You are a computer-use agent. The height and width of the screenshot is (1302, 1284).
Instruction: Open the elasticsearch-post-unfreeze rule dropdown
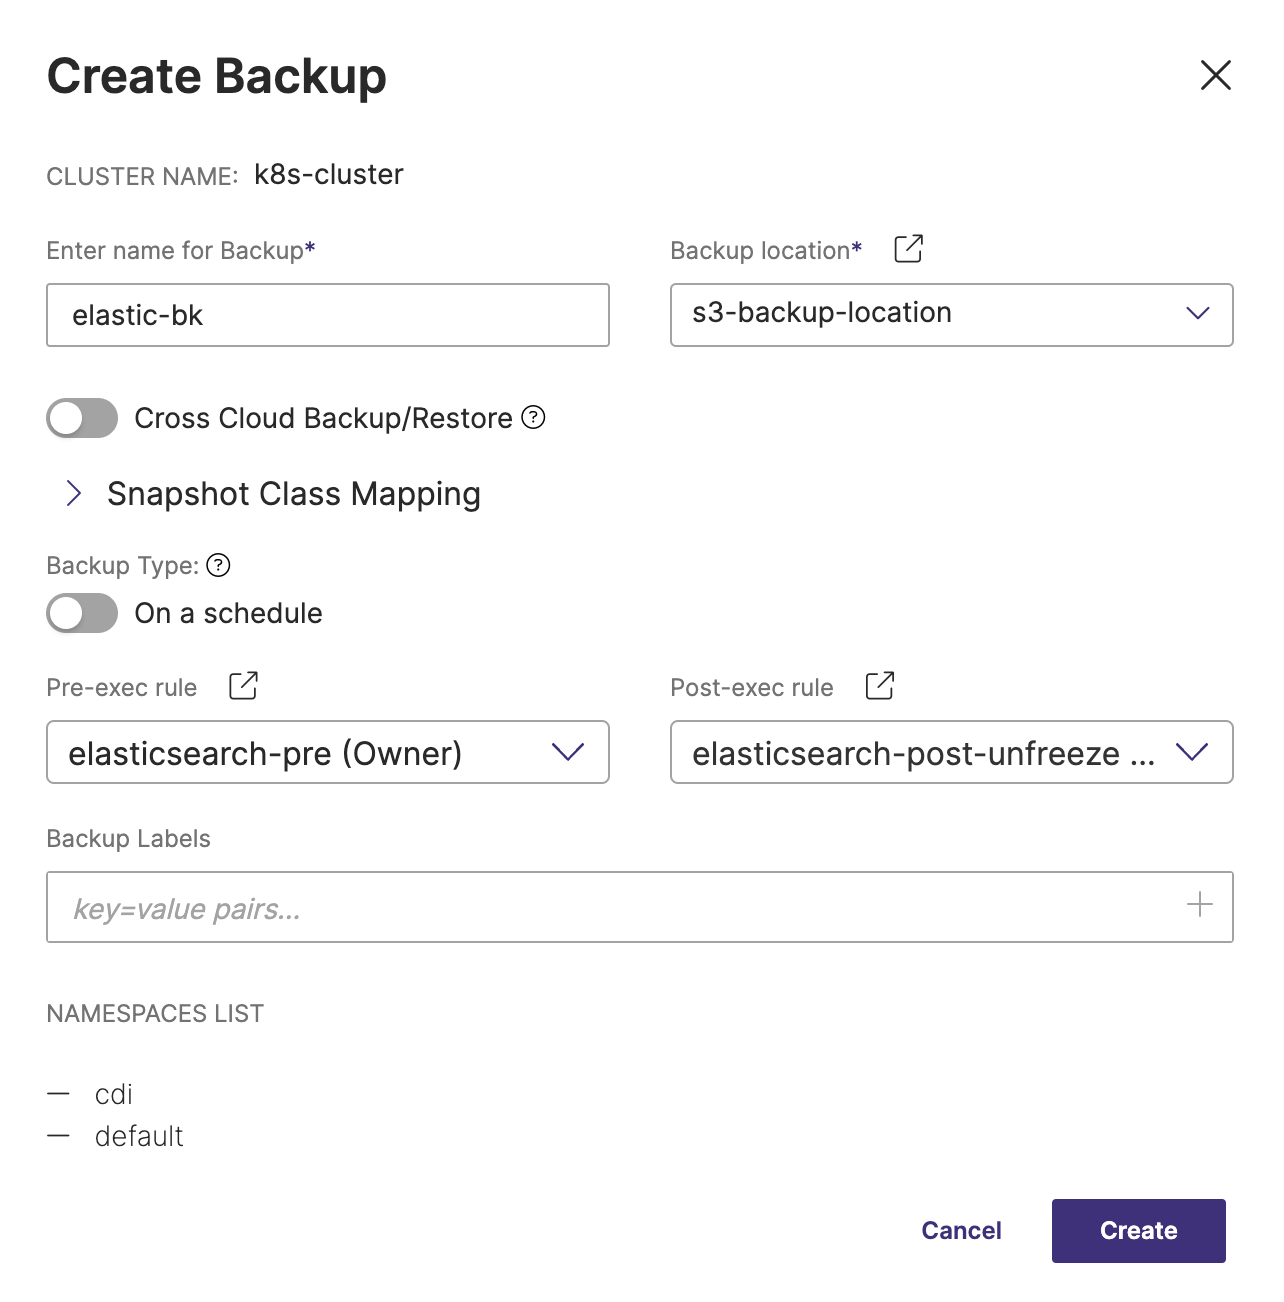(x=950, y=752)
